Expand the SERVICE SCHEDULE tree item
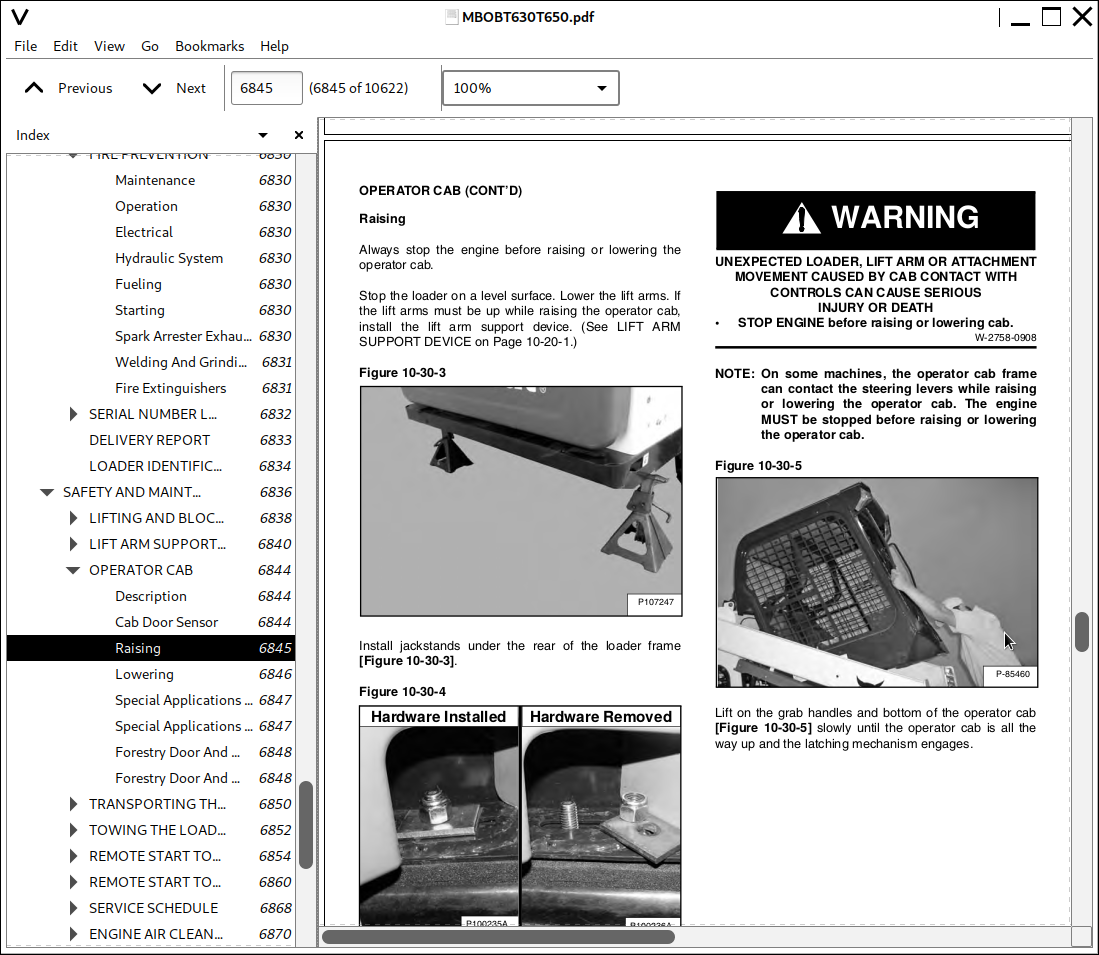 73,908
